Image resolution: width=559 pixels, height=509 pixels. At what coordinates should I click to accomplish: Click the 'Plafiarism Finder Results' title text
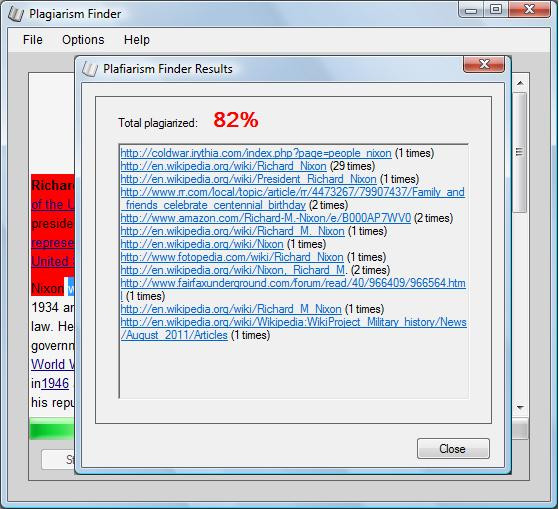[168, 69]
